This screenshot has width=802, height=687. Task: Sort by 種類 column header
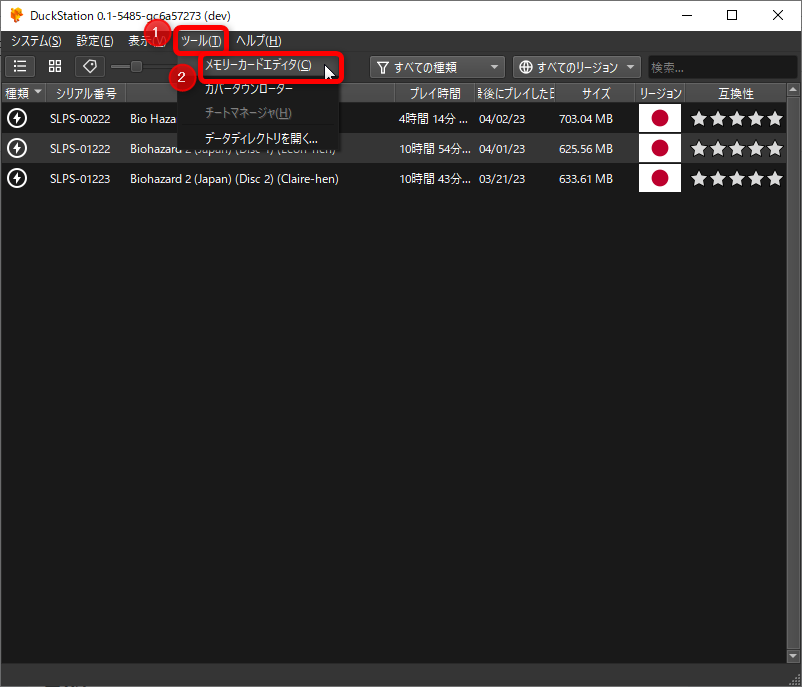point(24,93)
